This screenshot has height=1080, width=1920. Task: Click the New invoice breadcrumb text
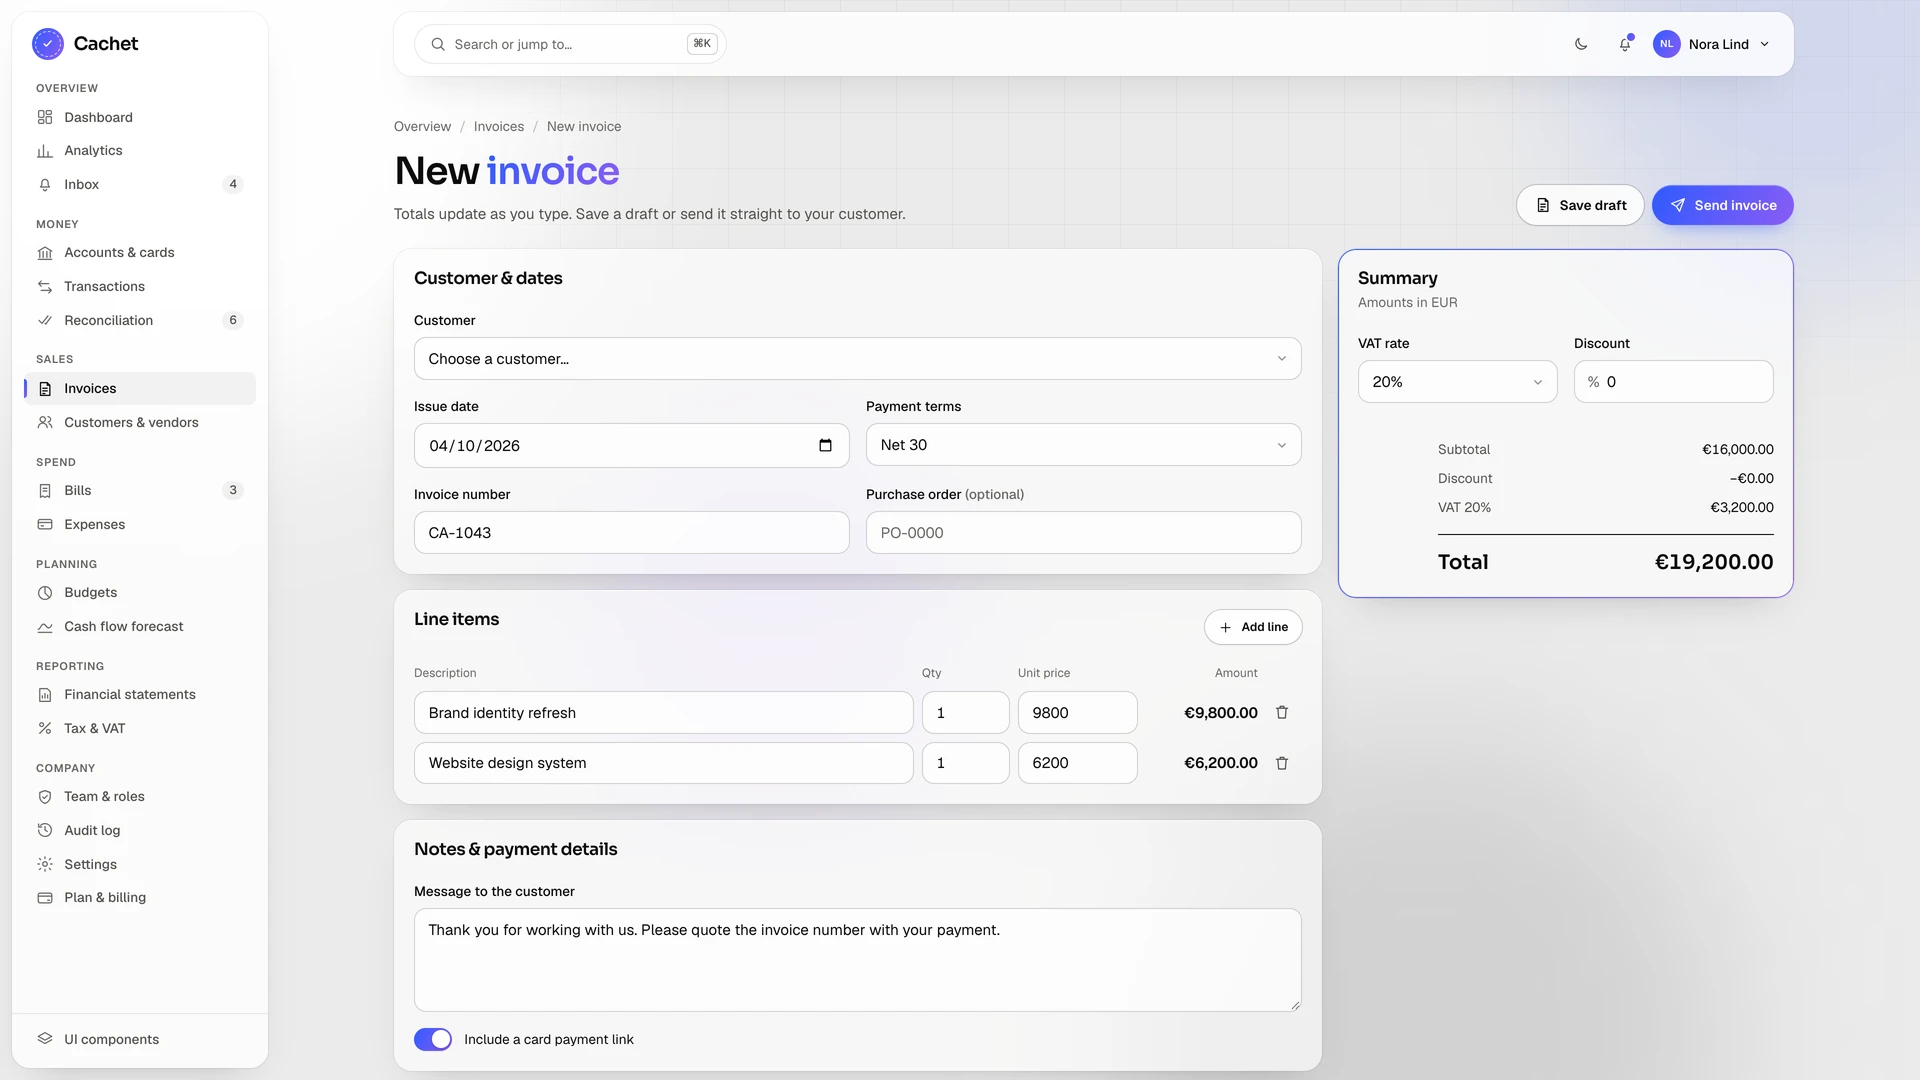(x=584, y=127)
